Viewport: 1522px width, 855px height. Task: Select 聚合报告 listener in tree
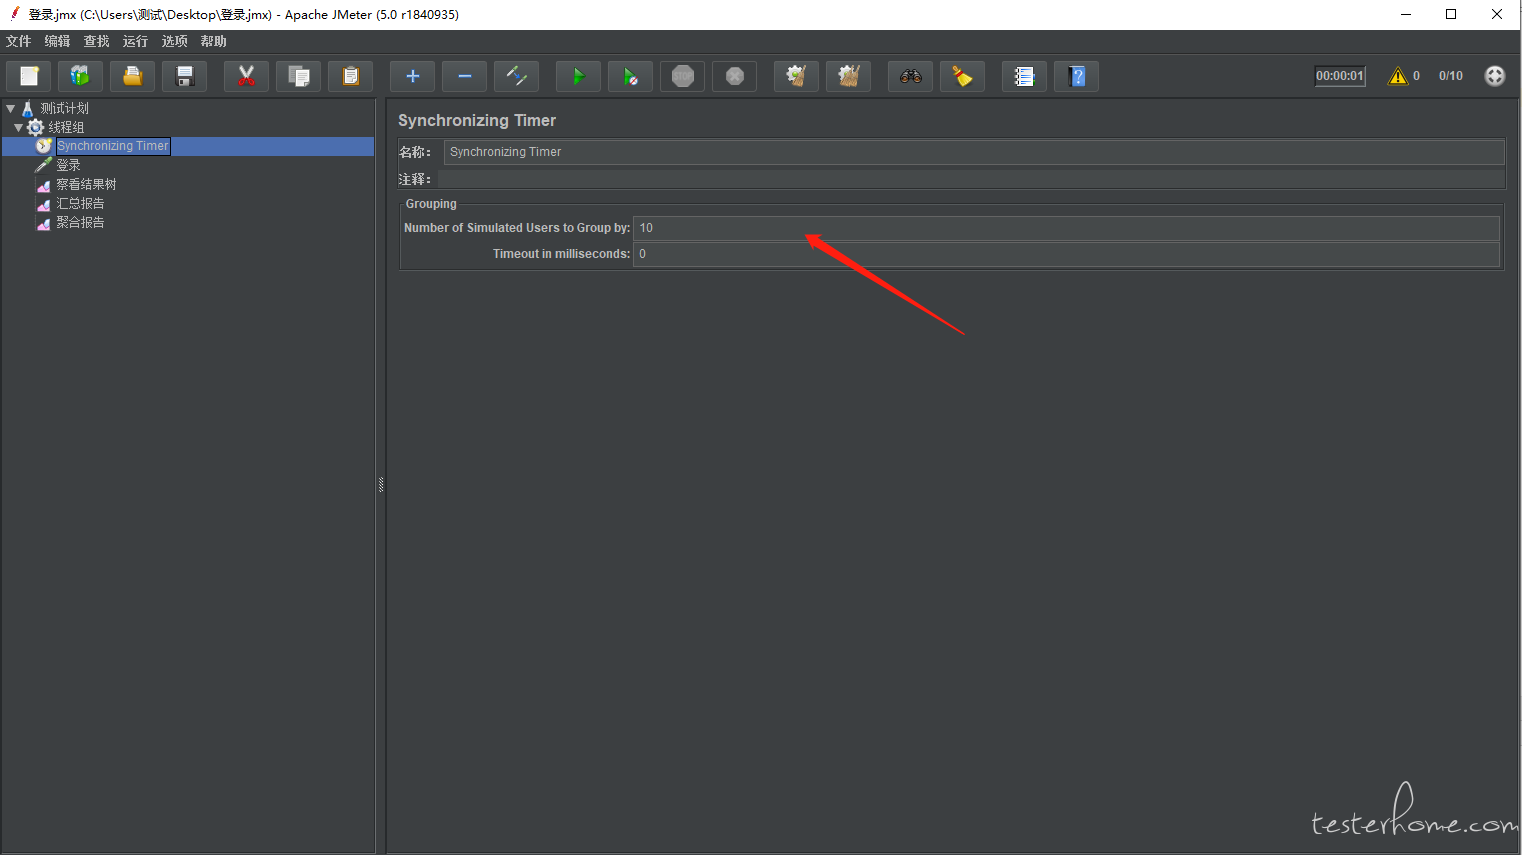pyautogui.click(x=80, y=222)
